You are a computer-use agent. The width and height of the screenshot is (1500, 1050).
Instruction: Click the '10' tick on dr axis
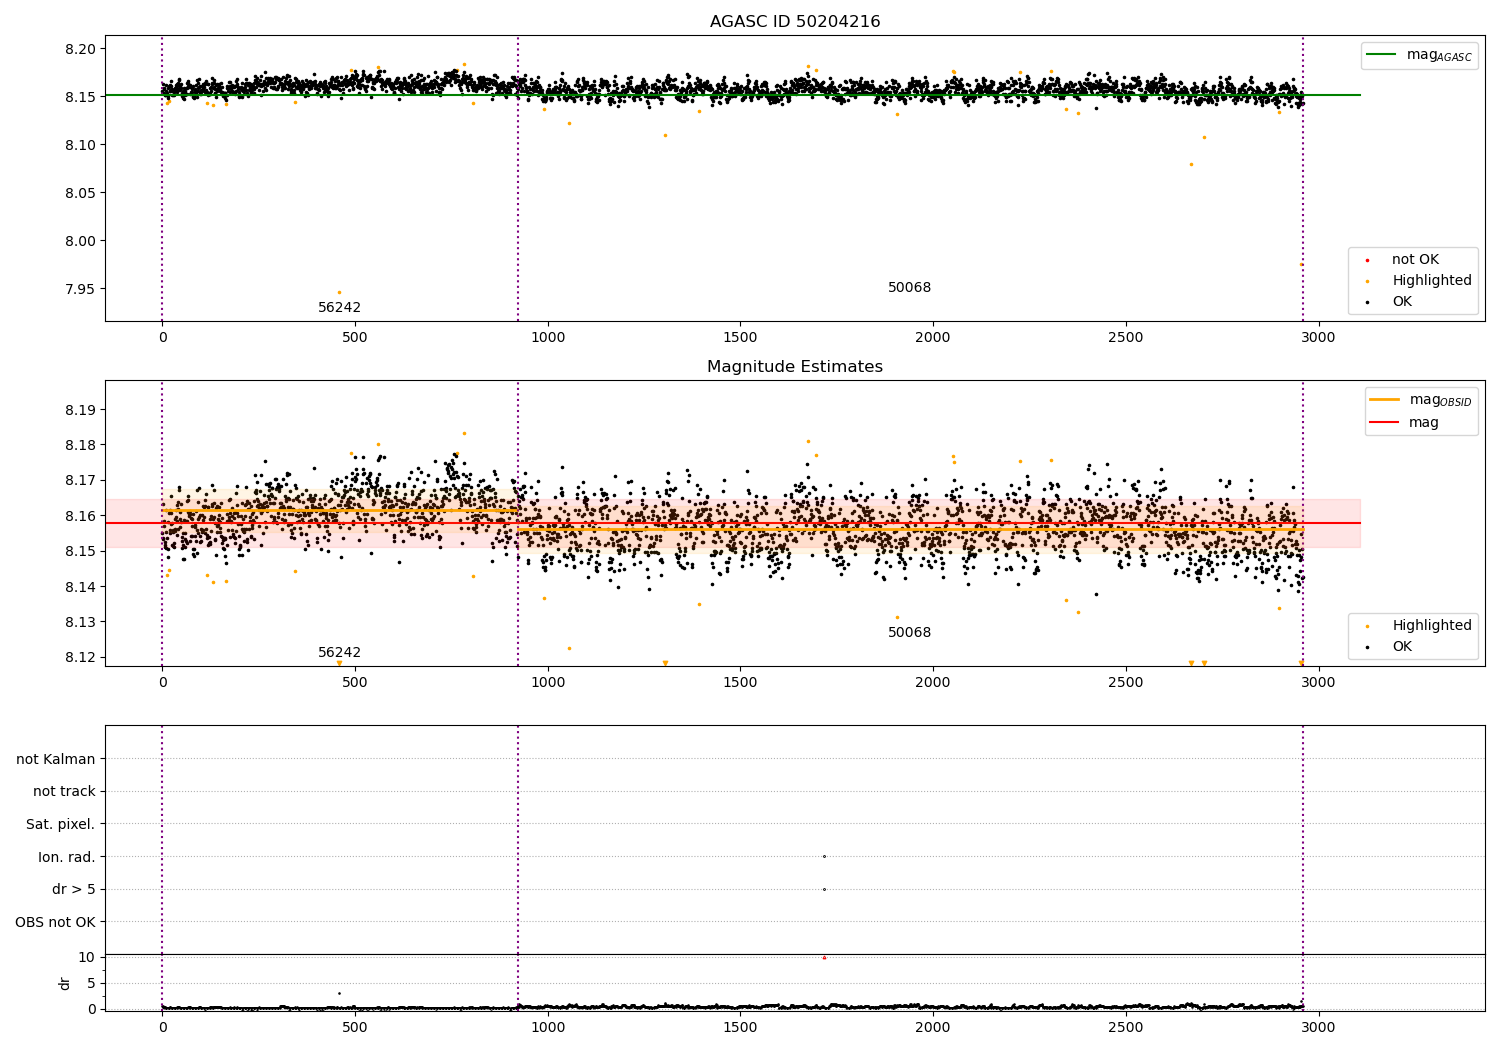pyautogui.click(x=87, y=957)
